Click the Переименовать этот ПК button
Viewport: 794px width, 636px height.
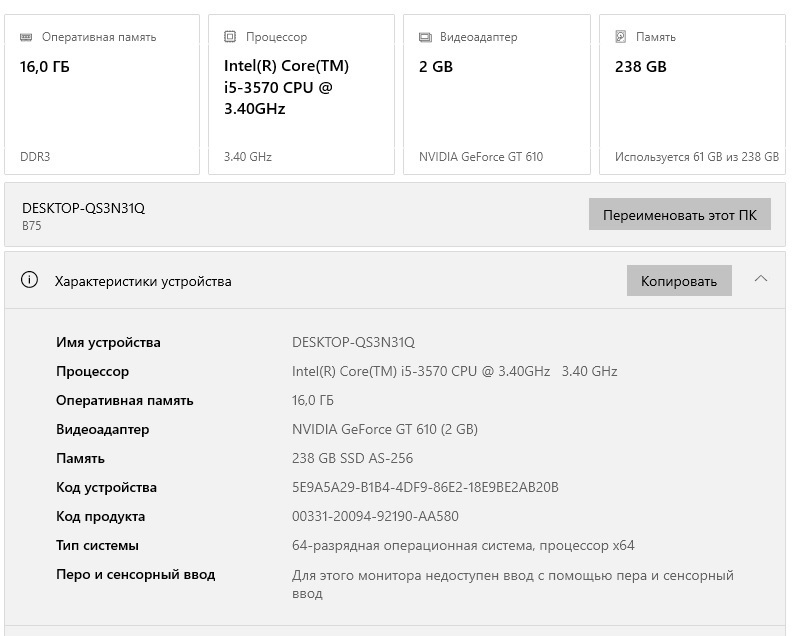pos(680,214)
